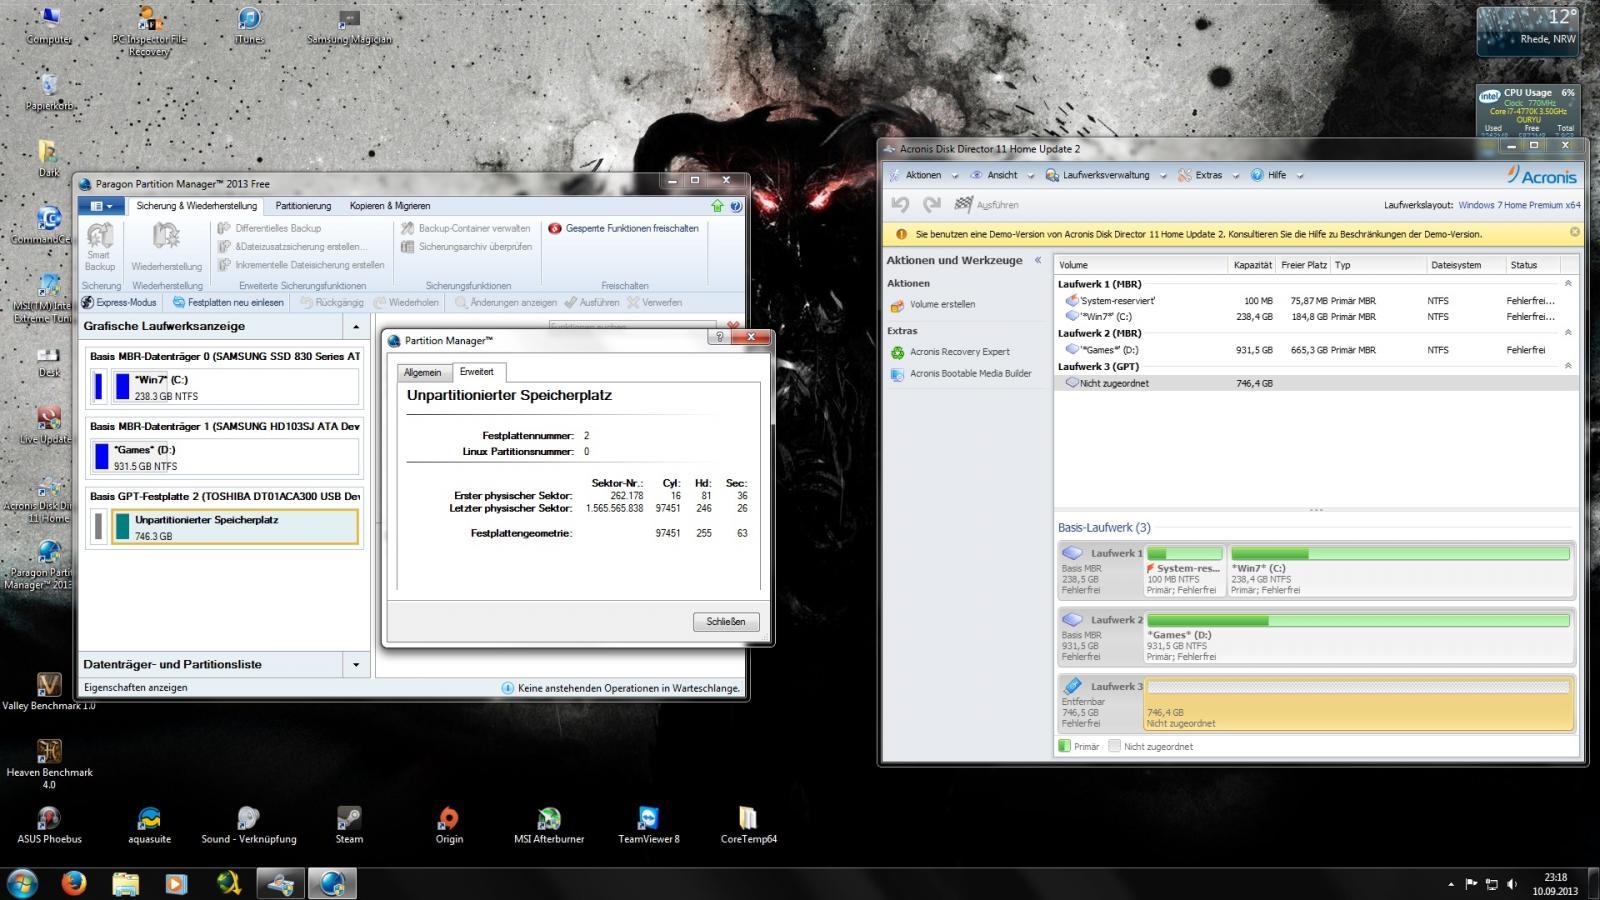Click the Paragon help icon
Viewport: 1600px width, 900px height.
point(736,206)
